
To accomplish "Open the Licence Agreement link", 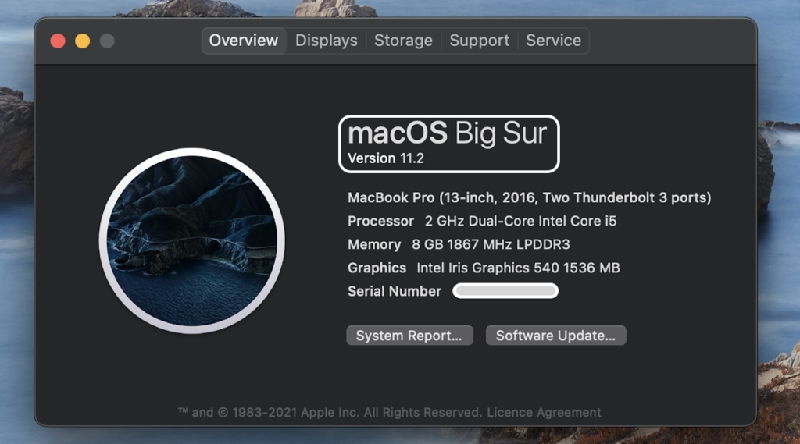I will tap(543, 412).
